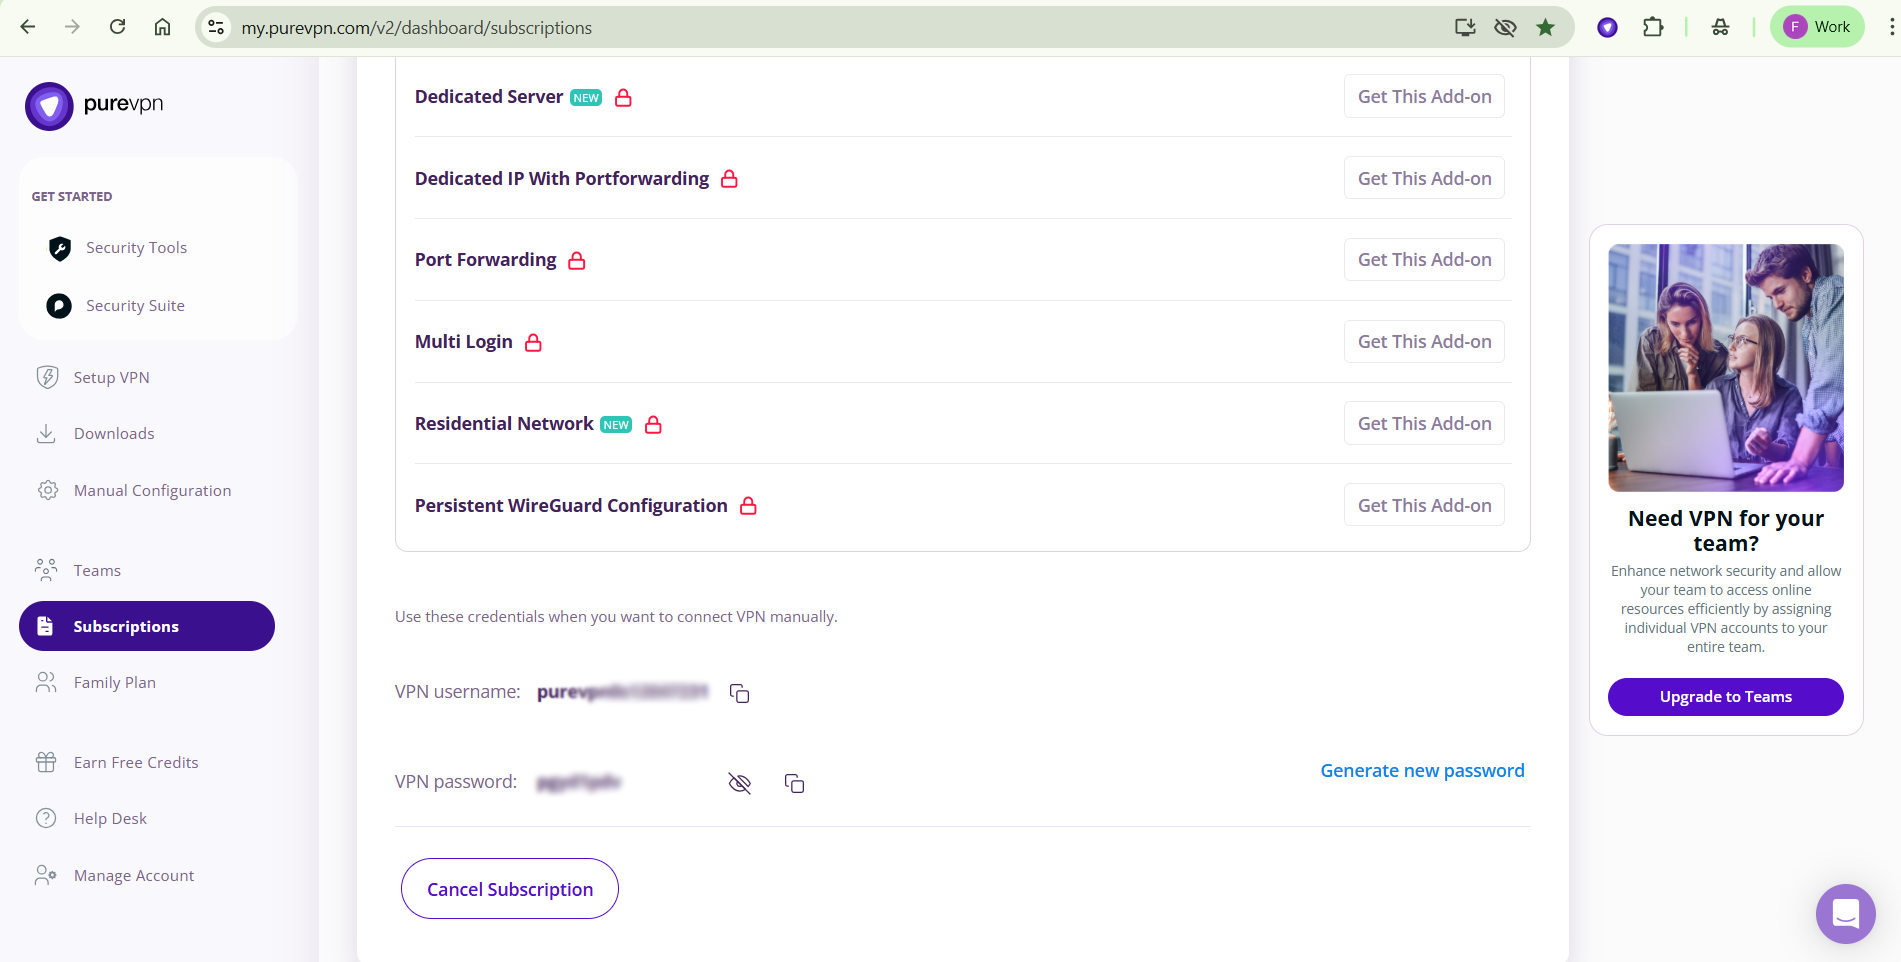Click the GET STARTED section label
The width and height of the screenshot is (1901, 962).
pyautogui.click(x=72, y=196)
